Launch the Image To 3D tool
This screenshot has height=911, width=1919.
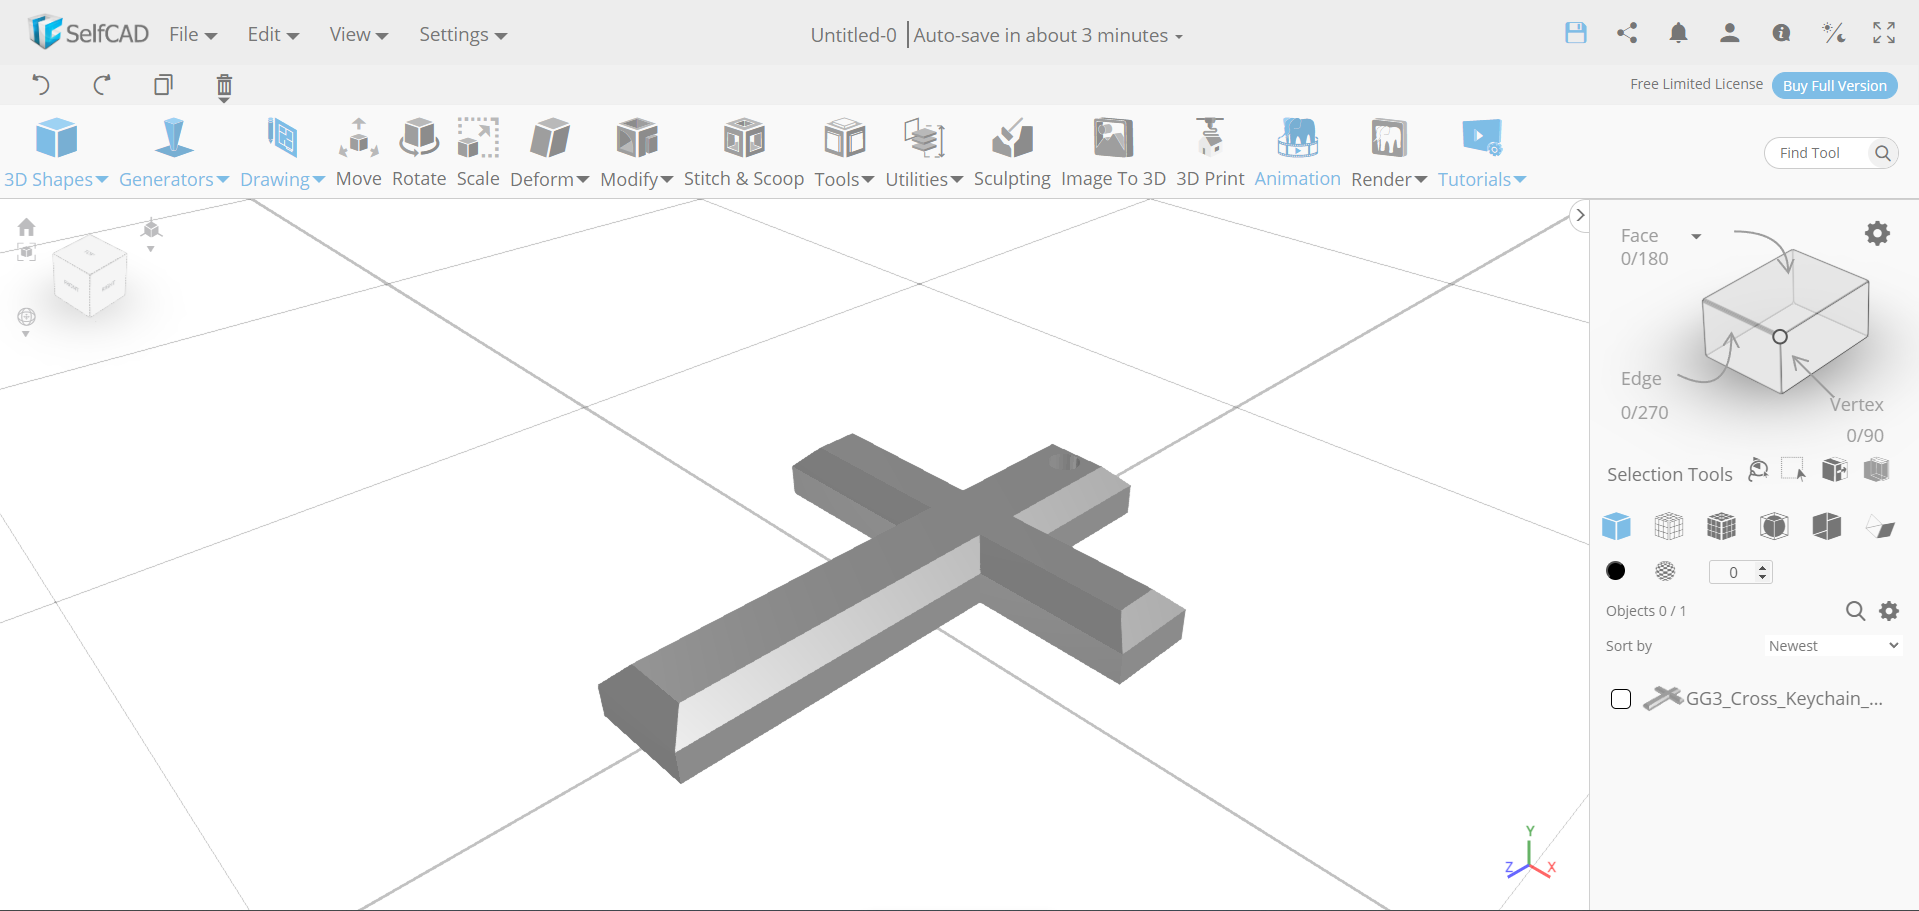1113,152
